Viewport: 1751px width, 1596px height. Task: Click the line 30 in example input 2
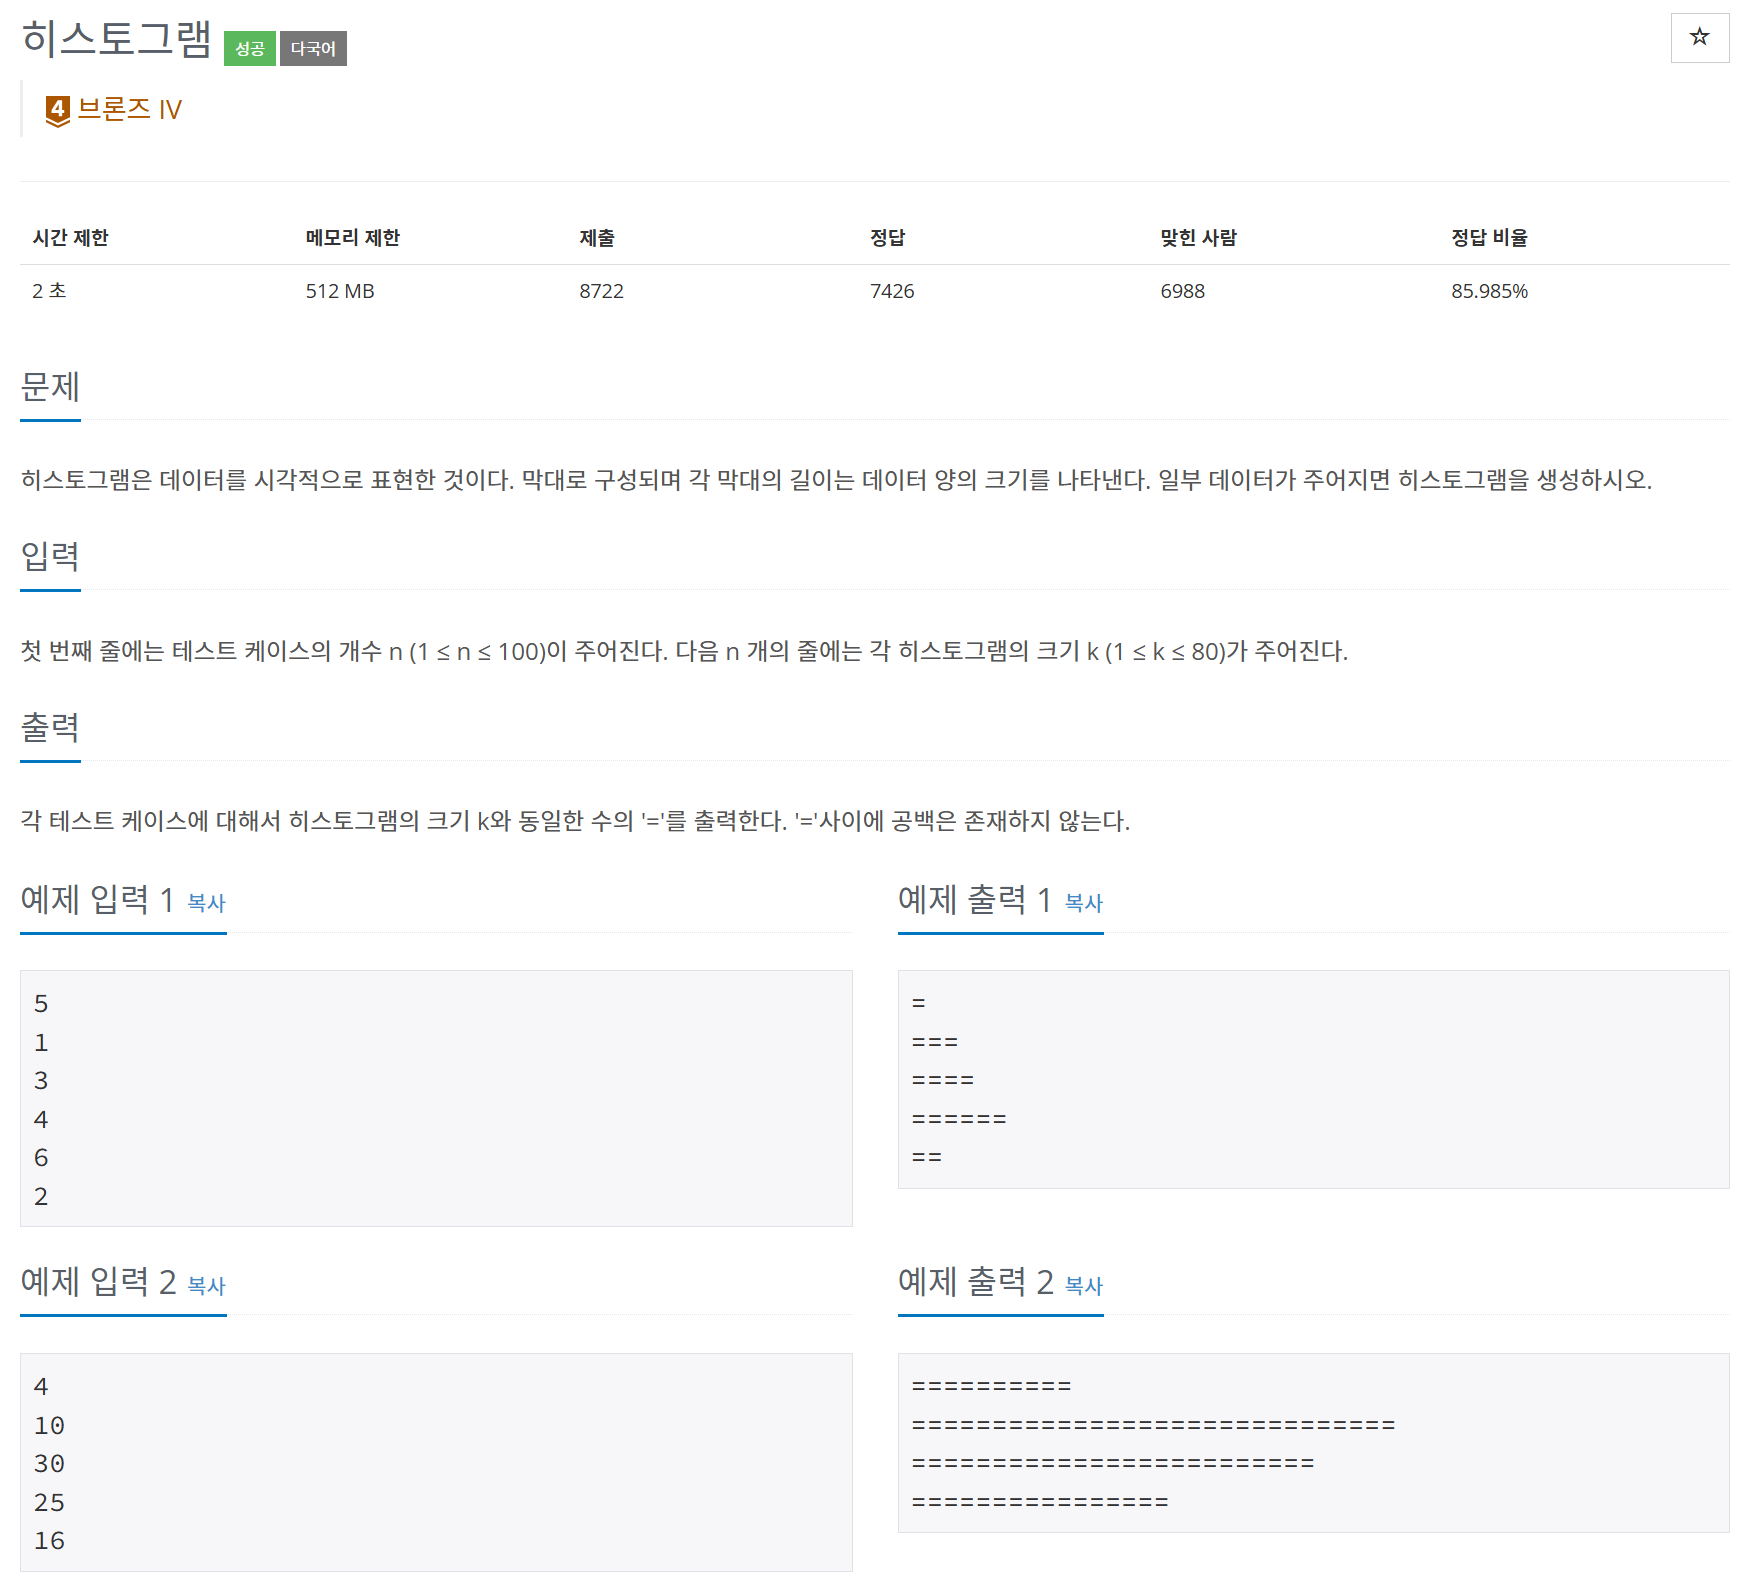point(49,1464)
